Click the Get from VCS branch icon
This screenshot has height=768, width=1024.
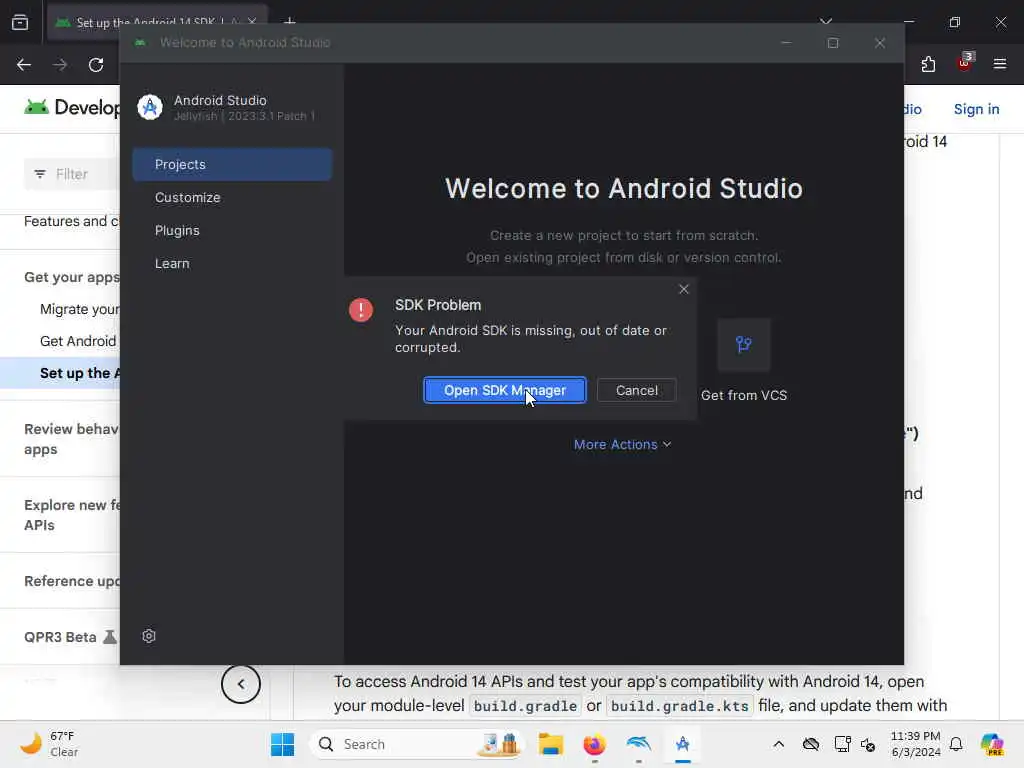[744, 344]
